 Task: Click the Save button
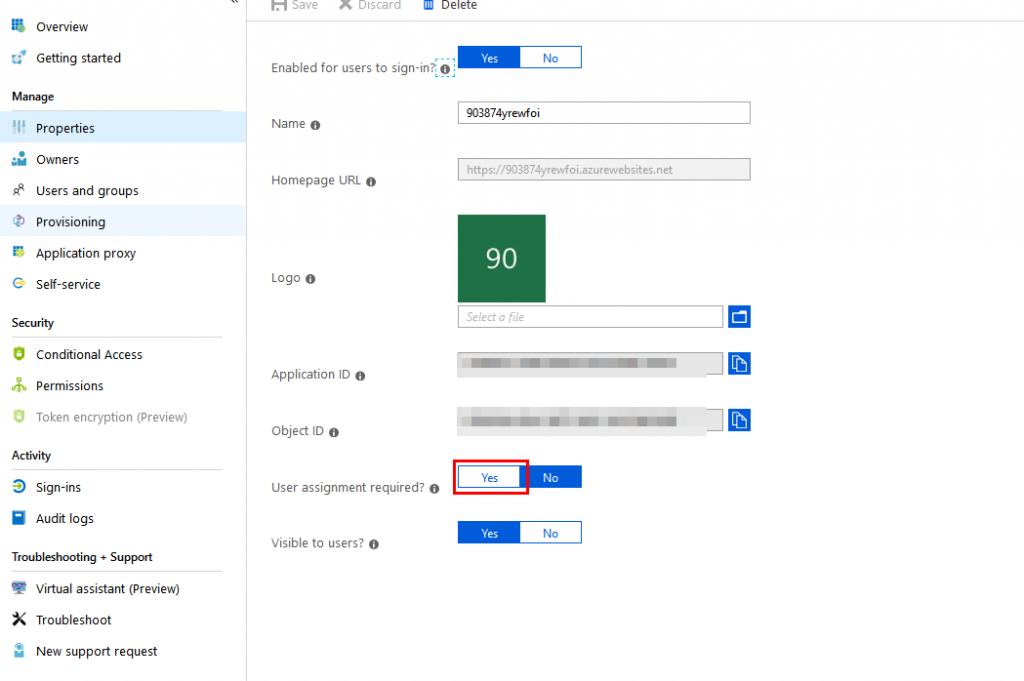pos(295,5)
